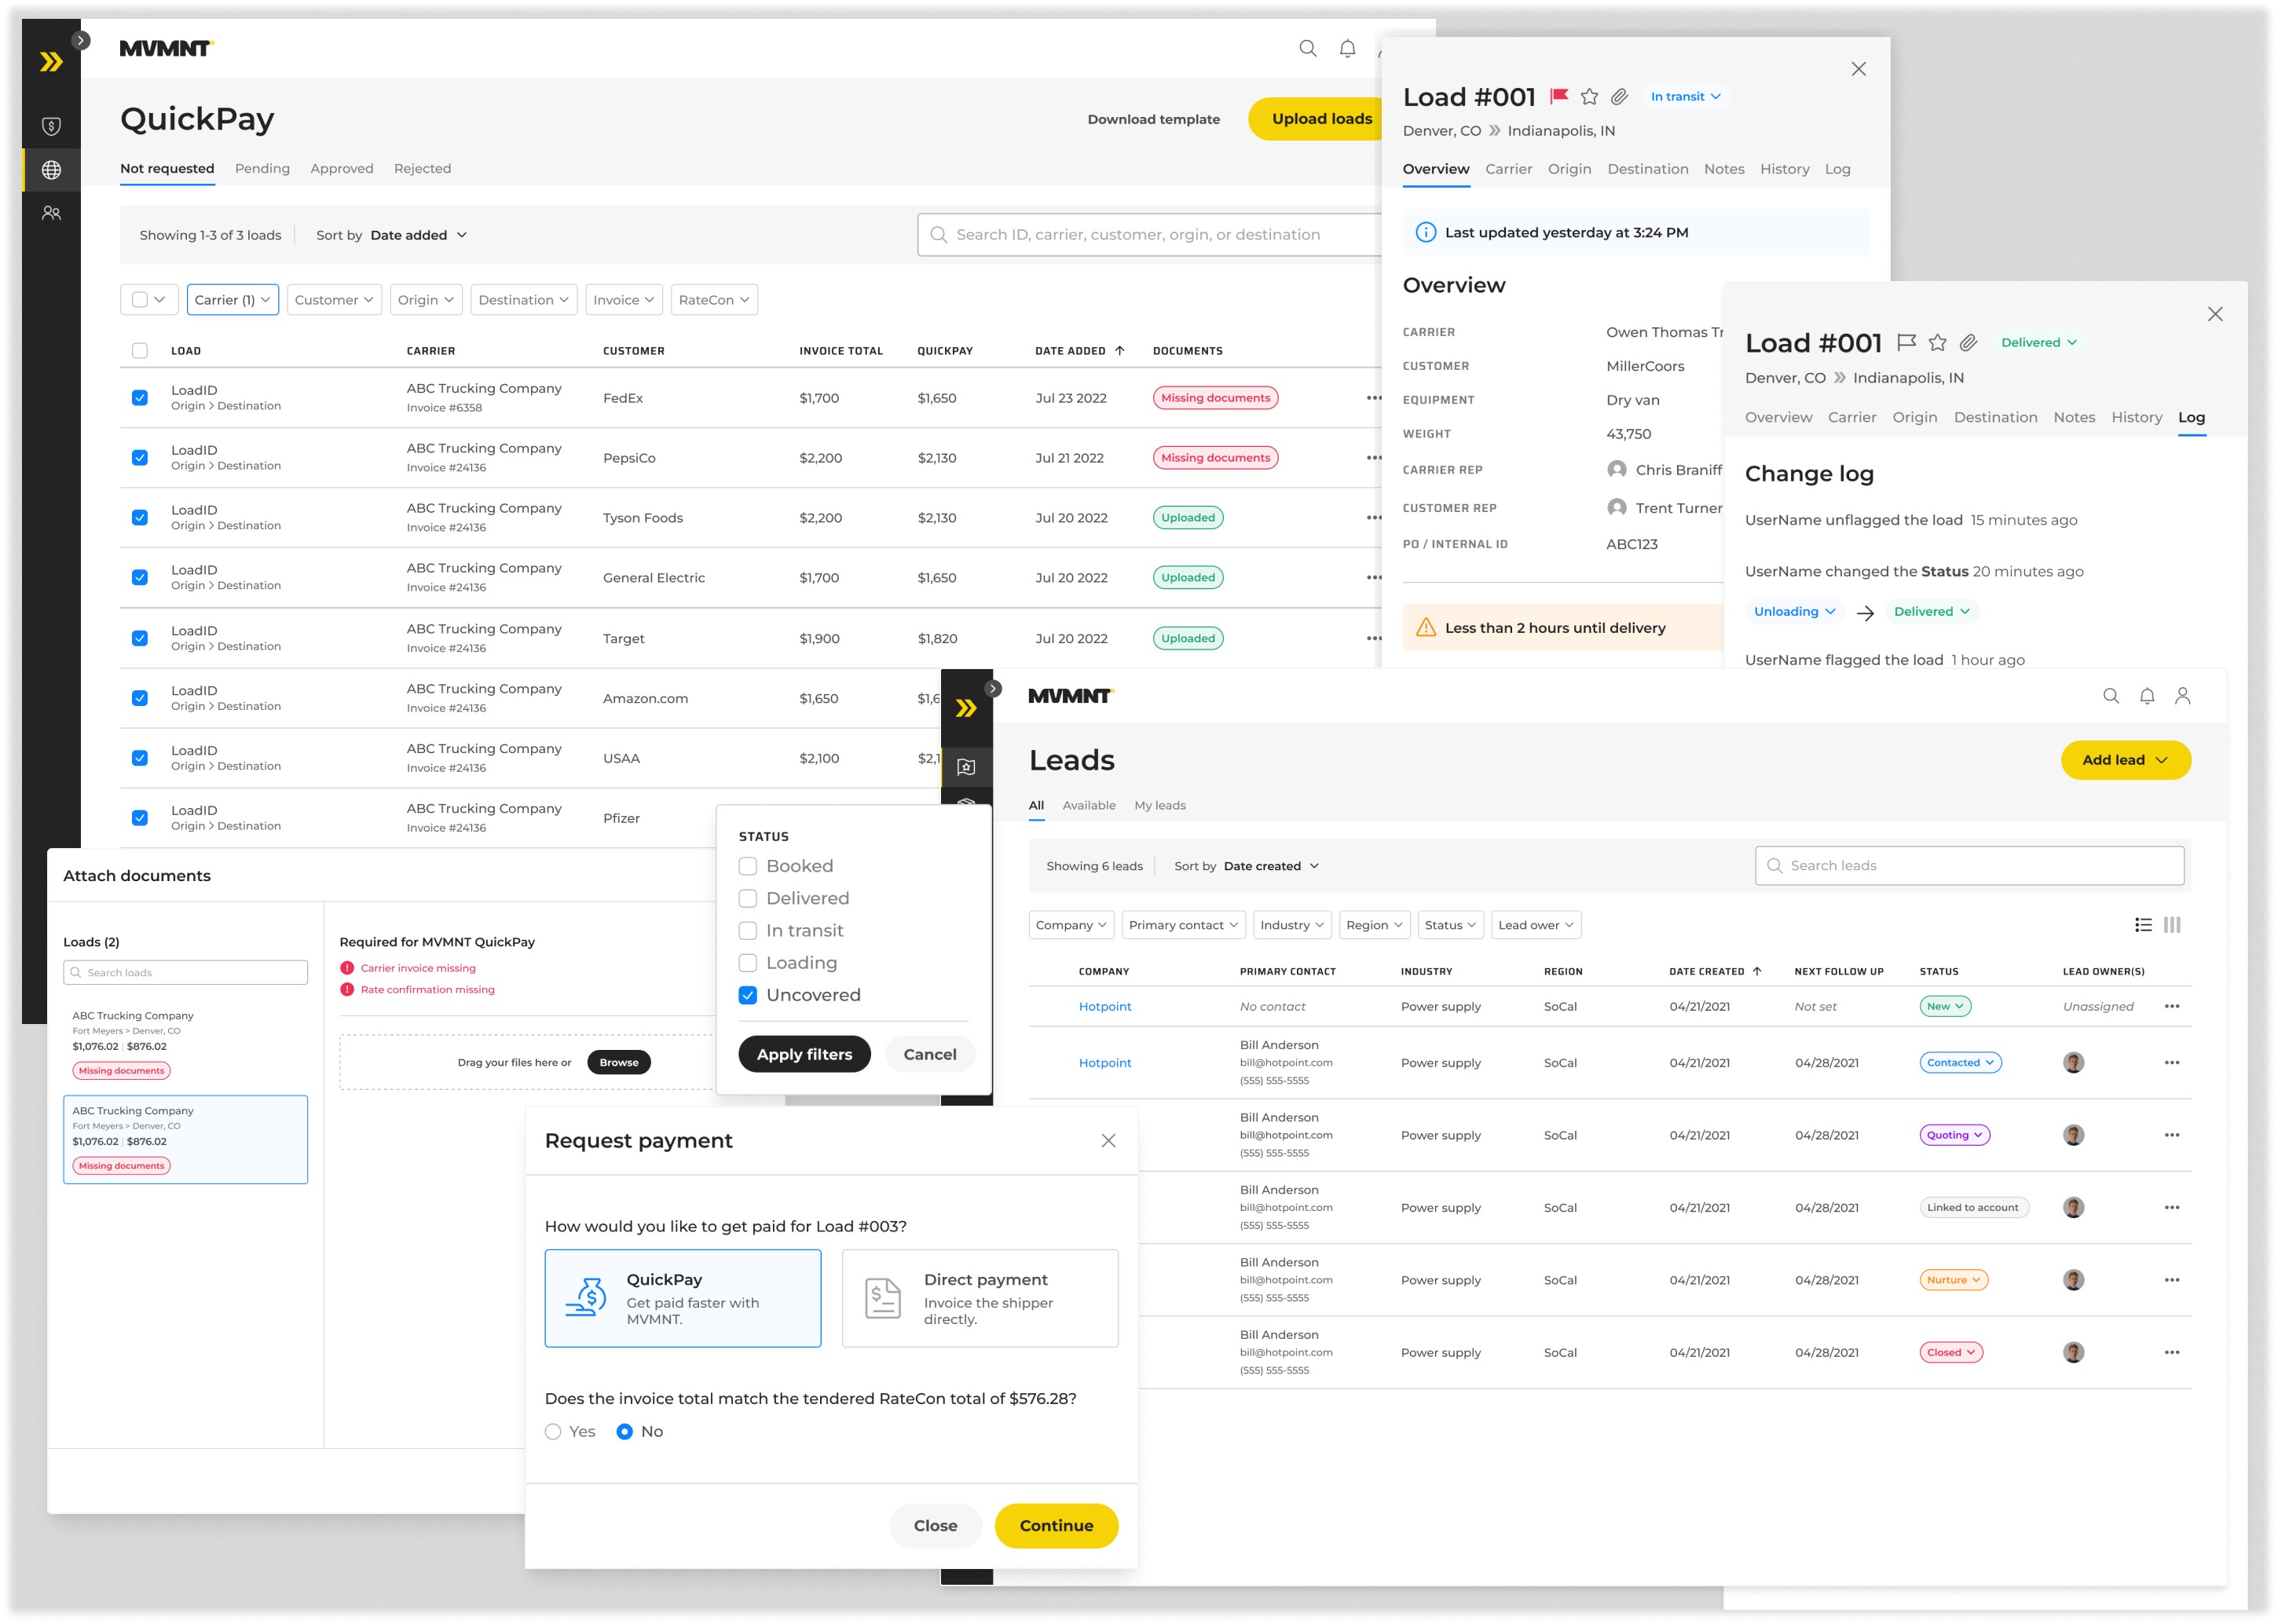Click the globe icon in the left sidebar
The image size is (2278, 1624).
[x=51, y=170]
